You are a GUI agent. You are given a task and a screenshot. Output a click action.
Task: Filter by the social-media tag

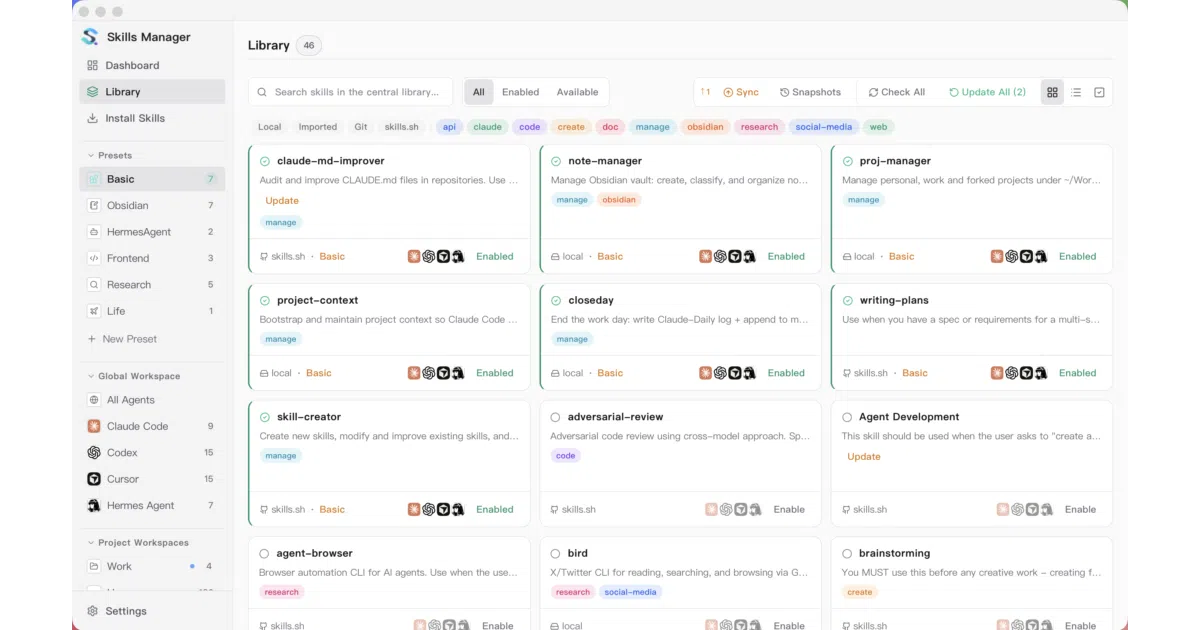coord(823,127)
